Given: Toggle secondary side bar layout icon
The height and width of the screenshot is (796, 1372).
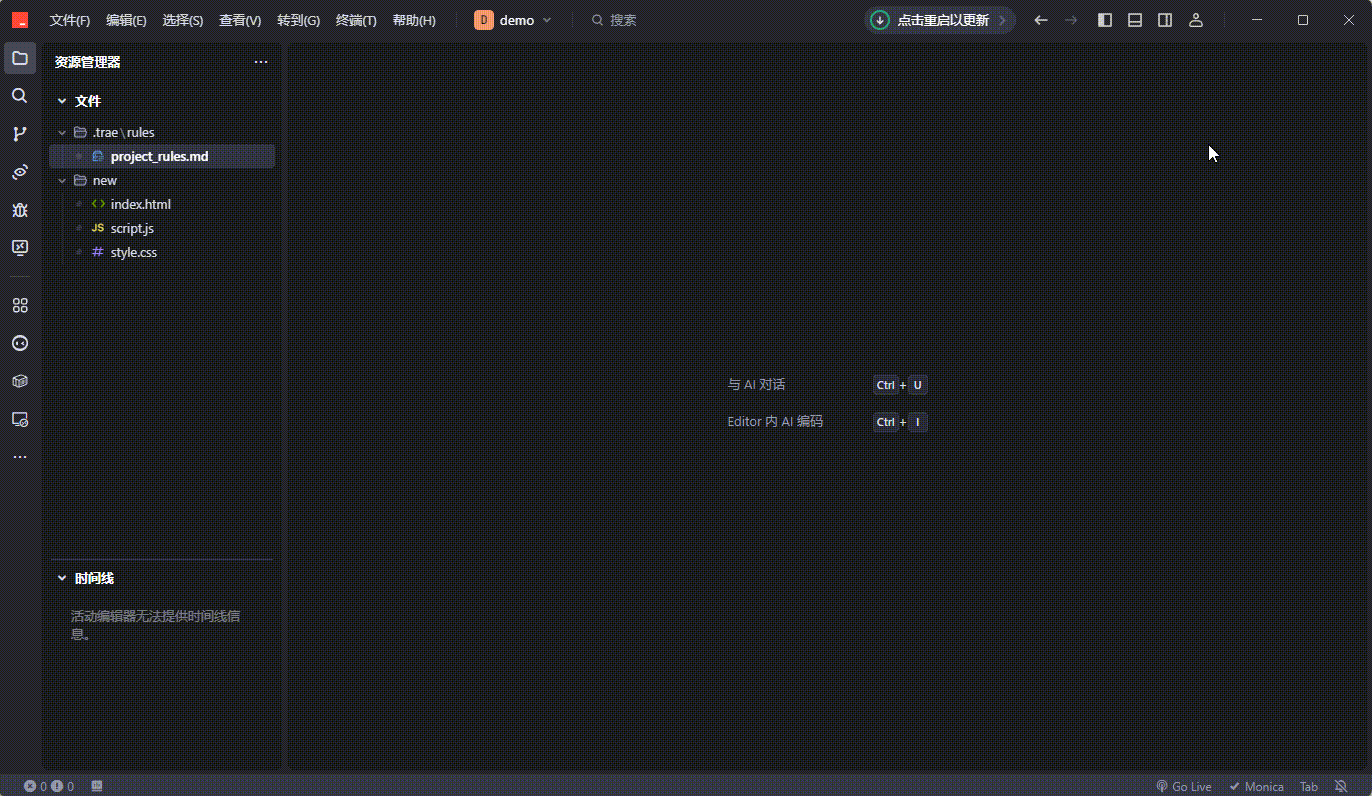Looking at the screenshot, I should 1165,20.
